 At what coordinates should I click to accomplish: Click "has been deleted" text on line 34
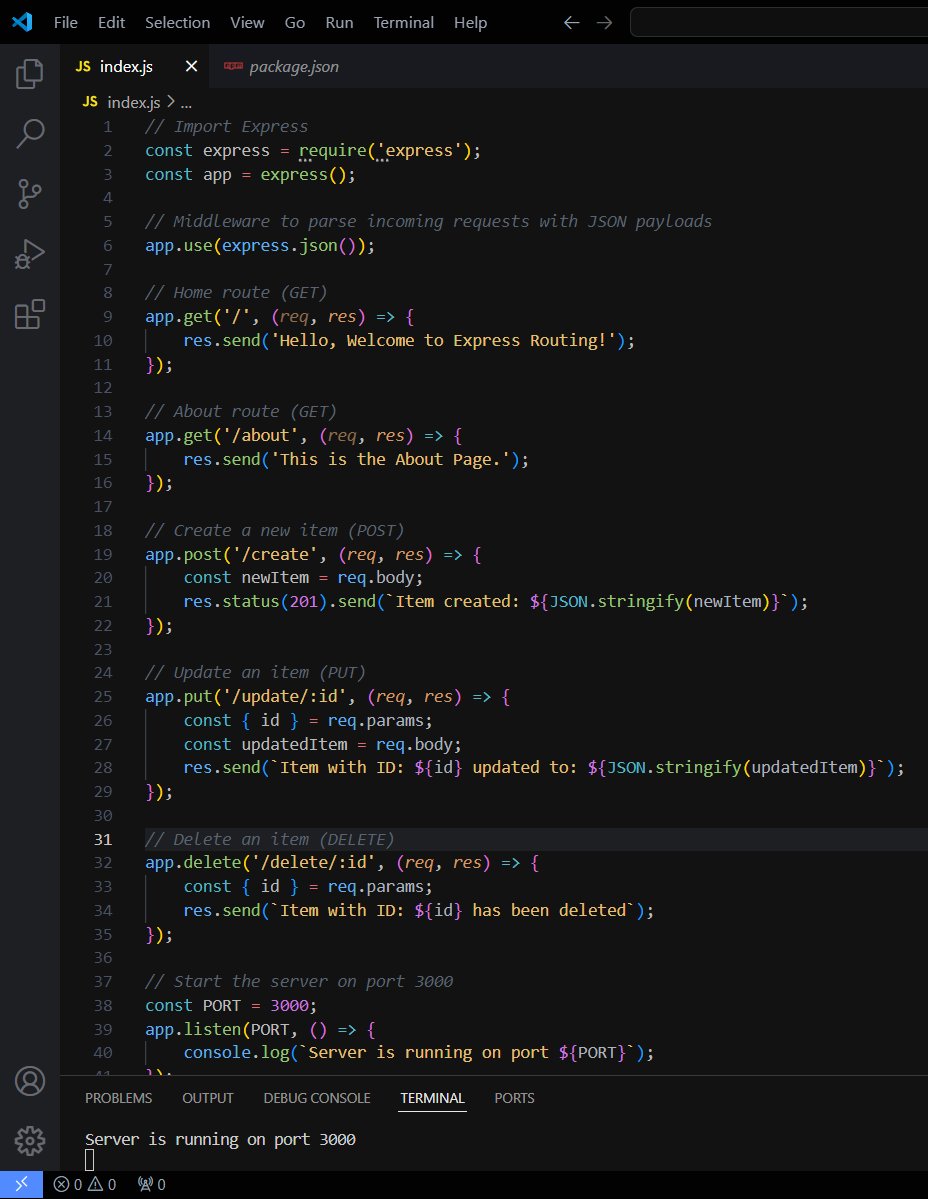[549, 910]
